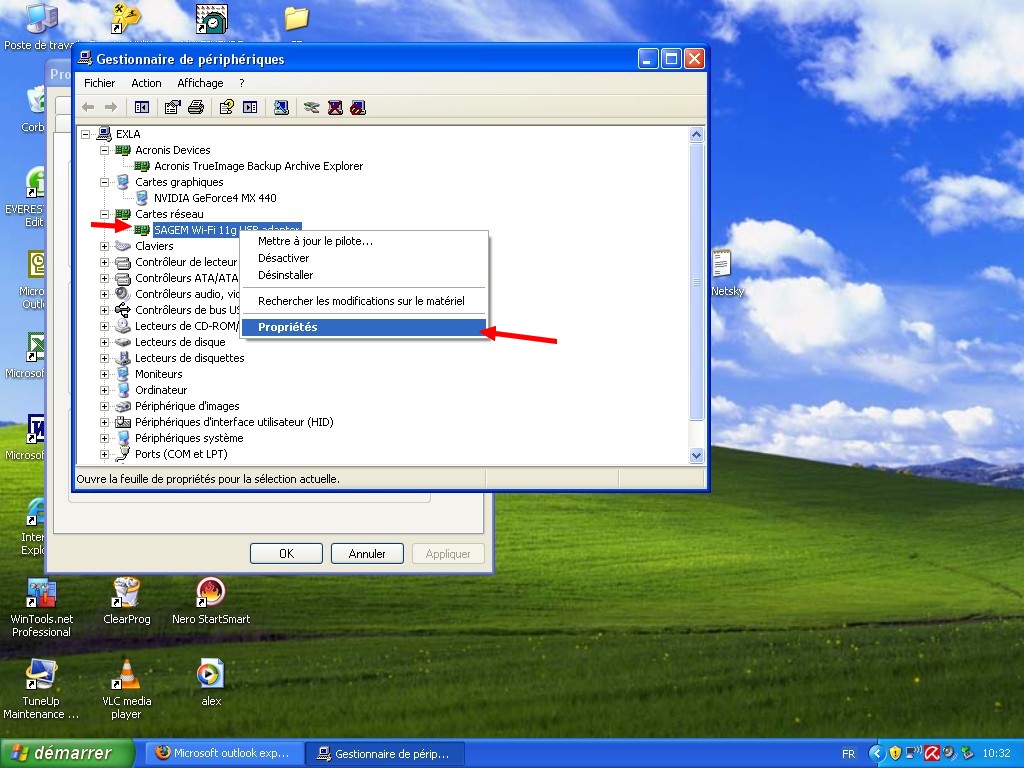Click the device list vertical scrollbar thumb
This screenshot has width=1024, height=768.
(x=696, y=282)
